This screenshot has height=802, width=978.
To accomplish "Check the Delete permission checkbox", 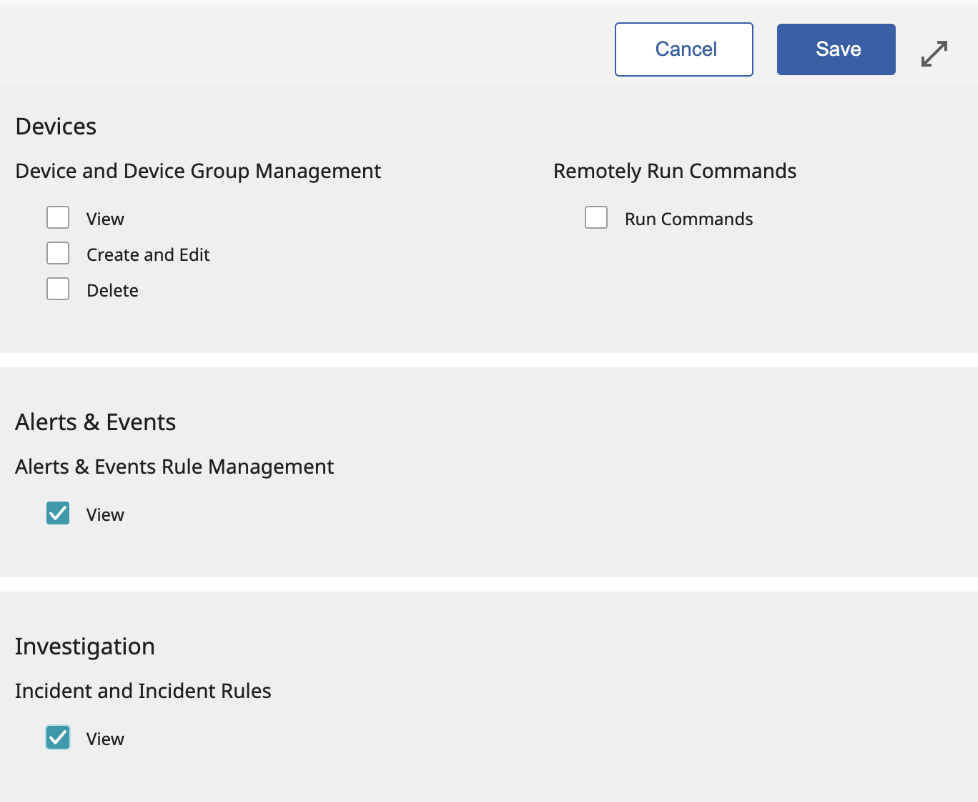I will [58, 290].
